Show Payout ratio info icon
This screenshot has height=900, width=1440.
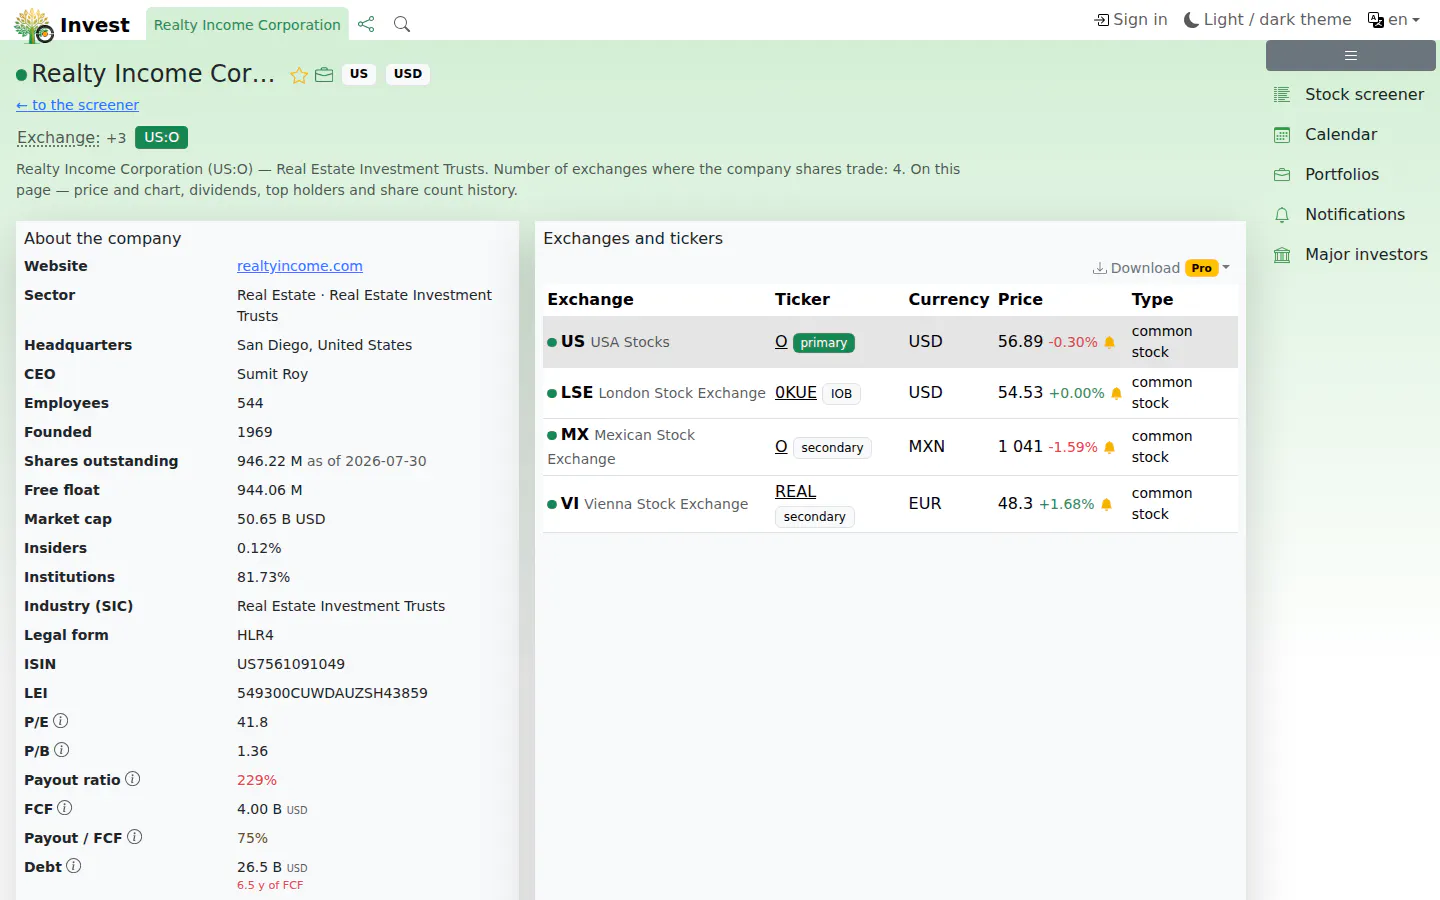pyautogui.click(x=133, y=779)
